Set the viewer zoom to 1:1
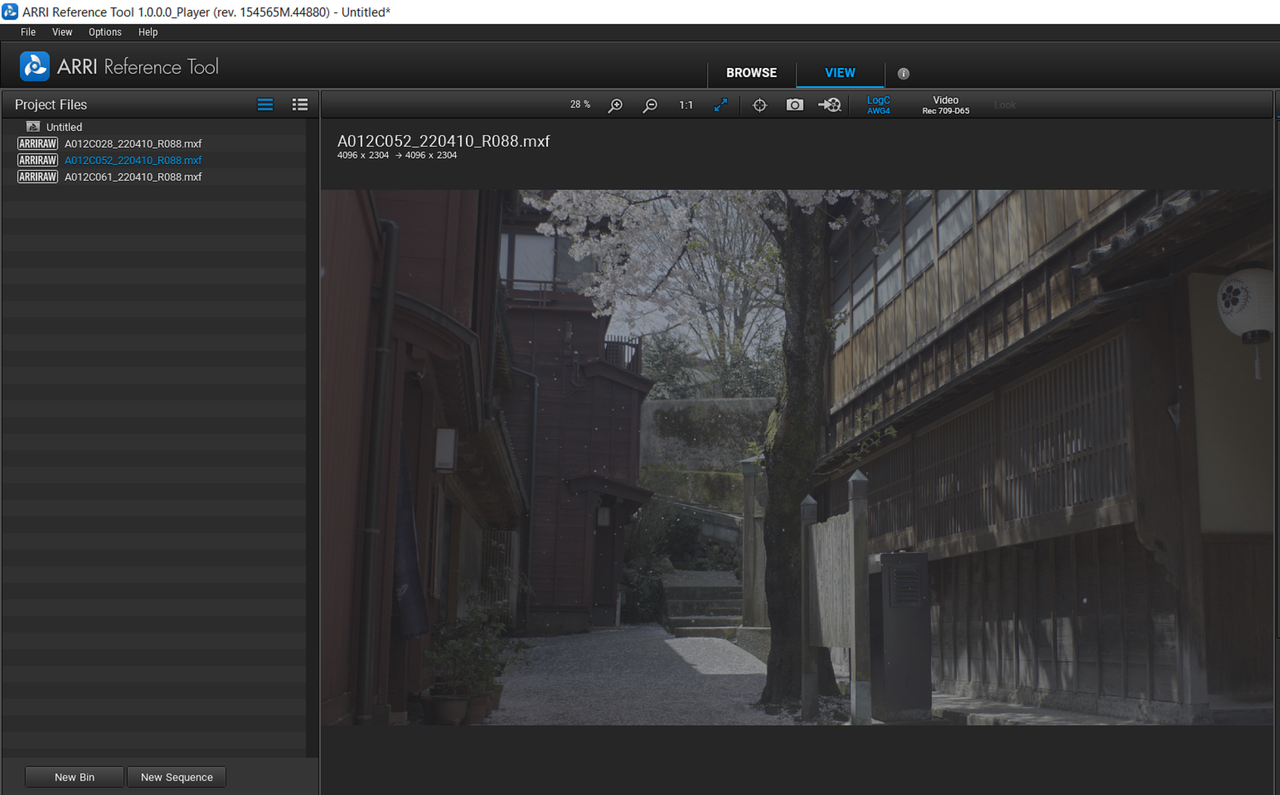The height and width of the screenshot is (795, 1280). tap(686, 105)
